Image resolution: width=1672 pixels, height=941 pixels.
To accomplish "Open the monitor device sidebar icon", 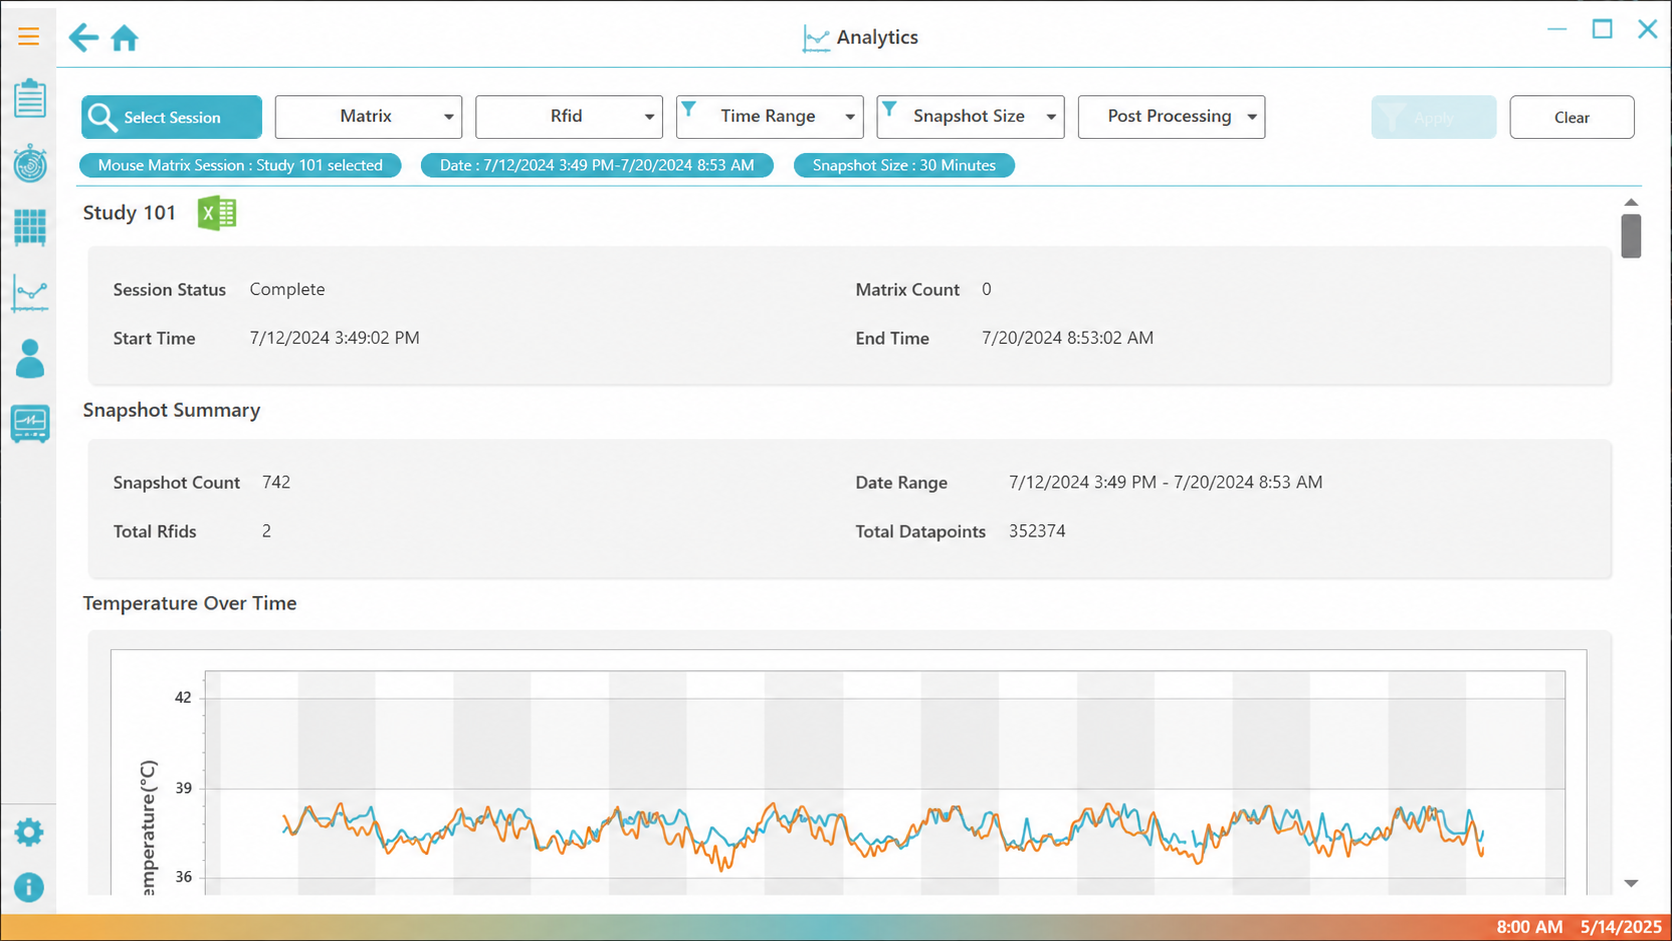I will coord(30,424).
